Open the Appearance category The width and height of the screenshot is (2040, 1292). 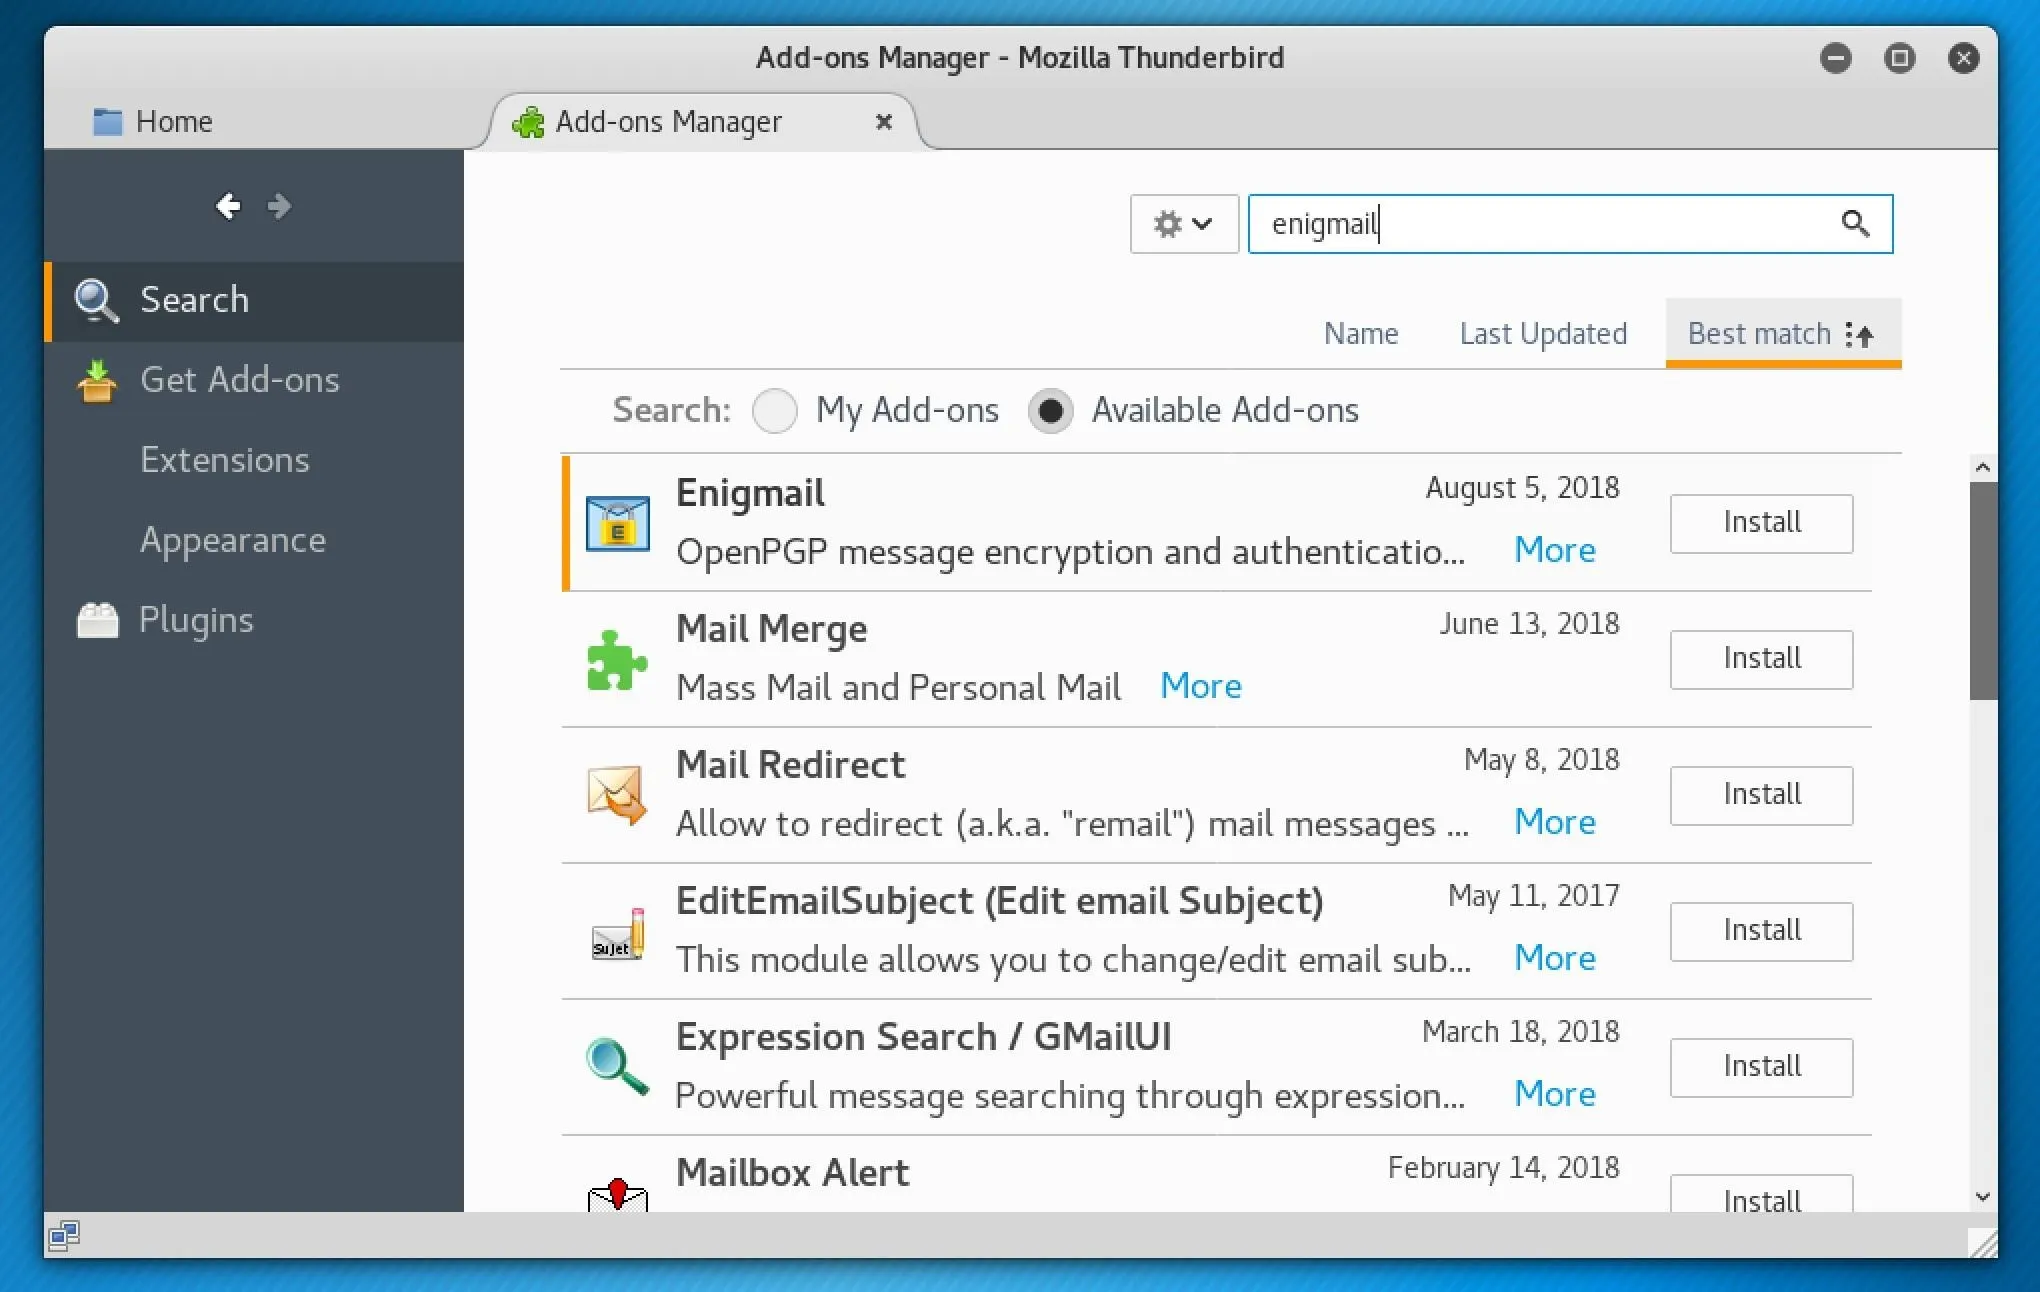click(255, 540)
